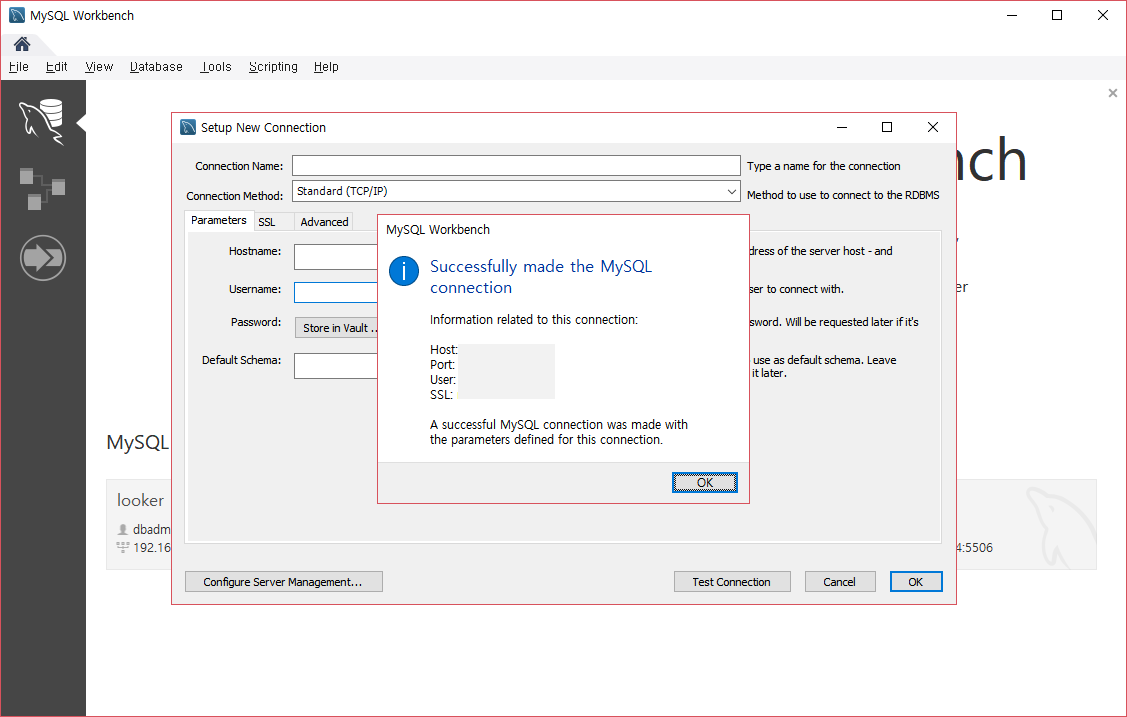Open the Edit menu
The image size is (1127, 717).
click(56, 67)
